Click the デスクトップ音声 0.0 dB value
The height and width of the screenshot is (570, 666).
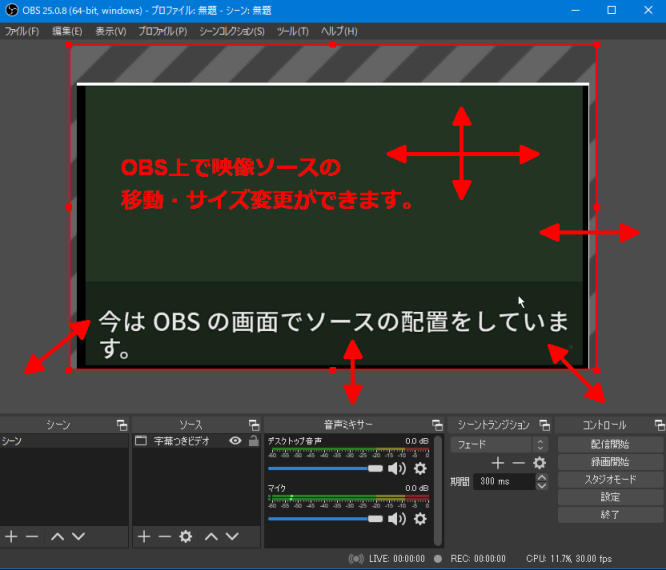tap(417, 441)
